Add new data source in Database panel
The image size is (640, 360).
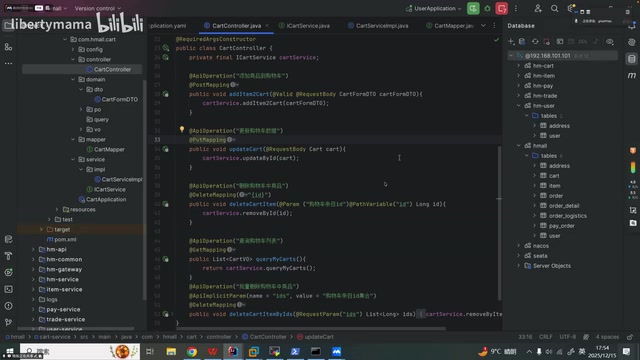click(511, 42)
